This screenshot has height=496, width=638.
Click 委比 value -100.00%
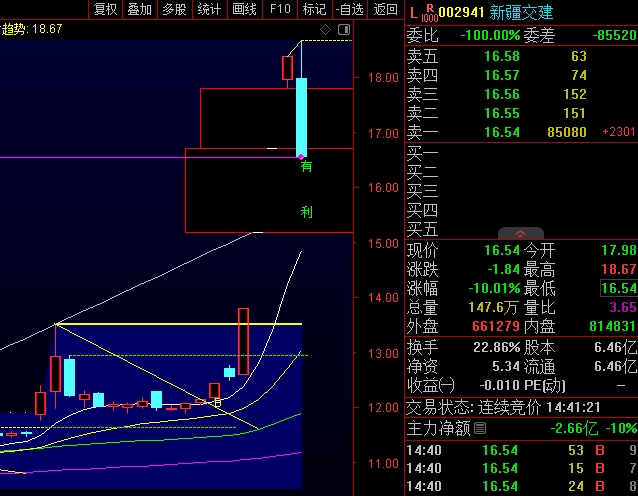tap(490, 35)
